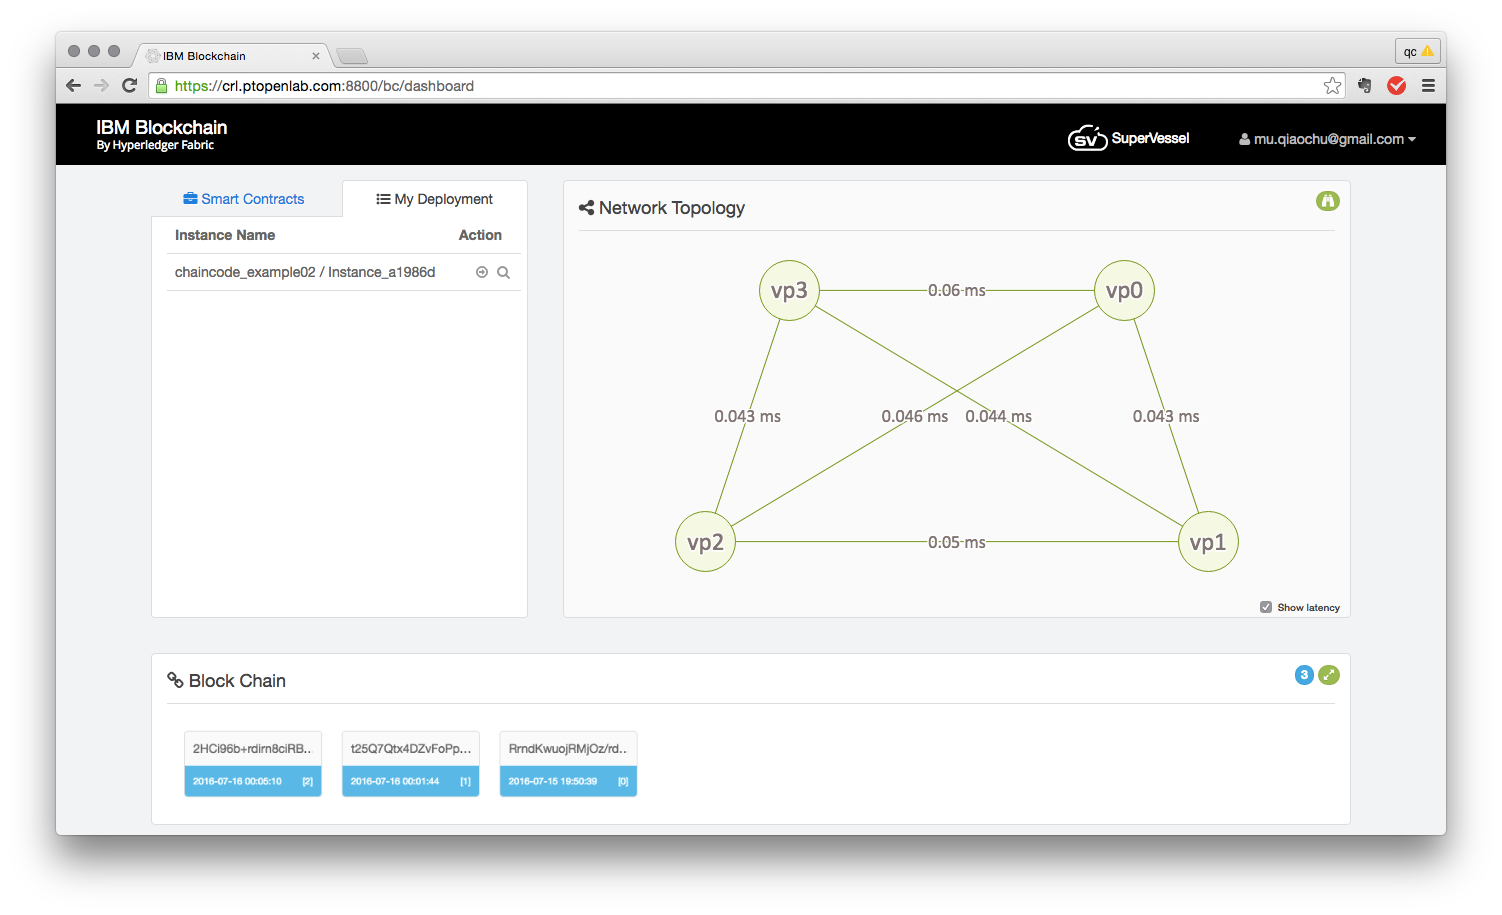The width and height of the screenshot is (1502, 915).
Task: Click the IBM Blockchain browser tab
Action: point(232,56)
